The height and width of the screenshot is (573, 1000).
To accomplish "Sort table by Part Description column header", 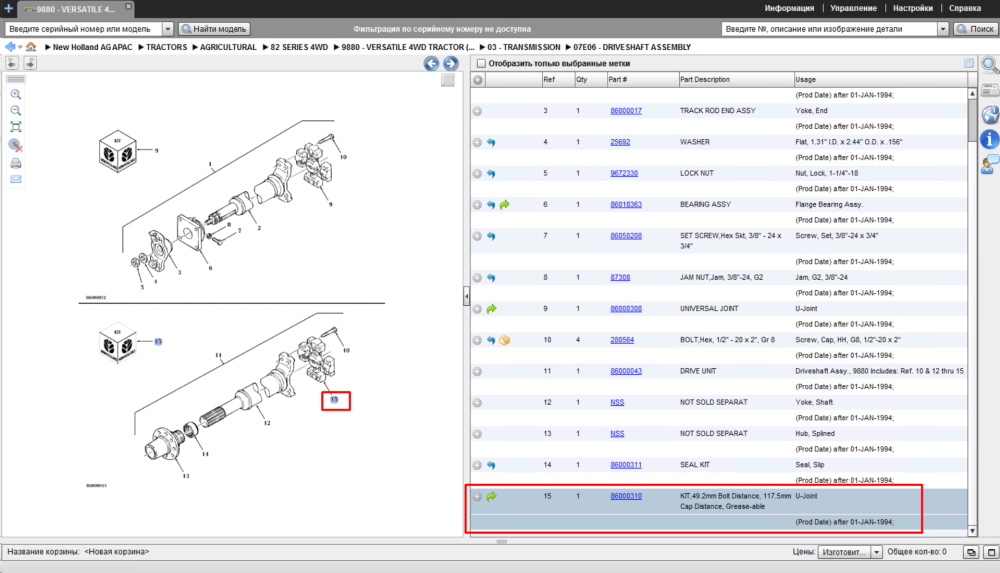I will point(736,80).
